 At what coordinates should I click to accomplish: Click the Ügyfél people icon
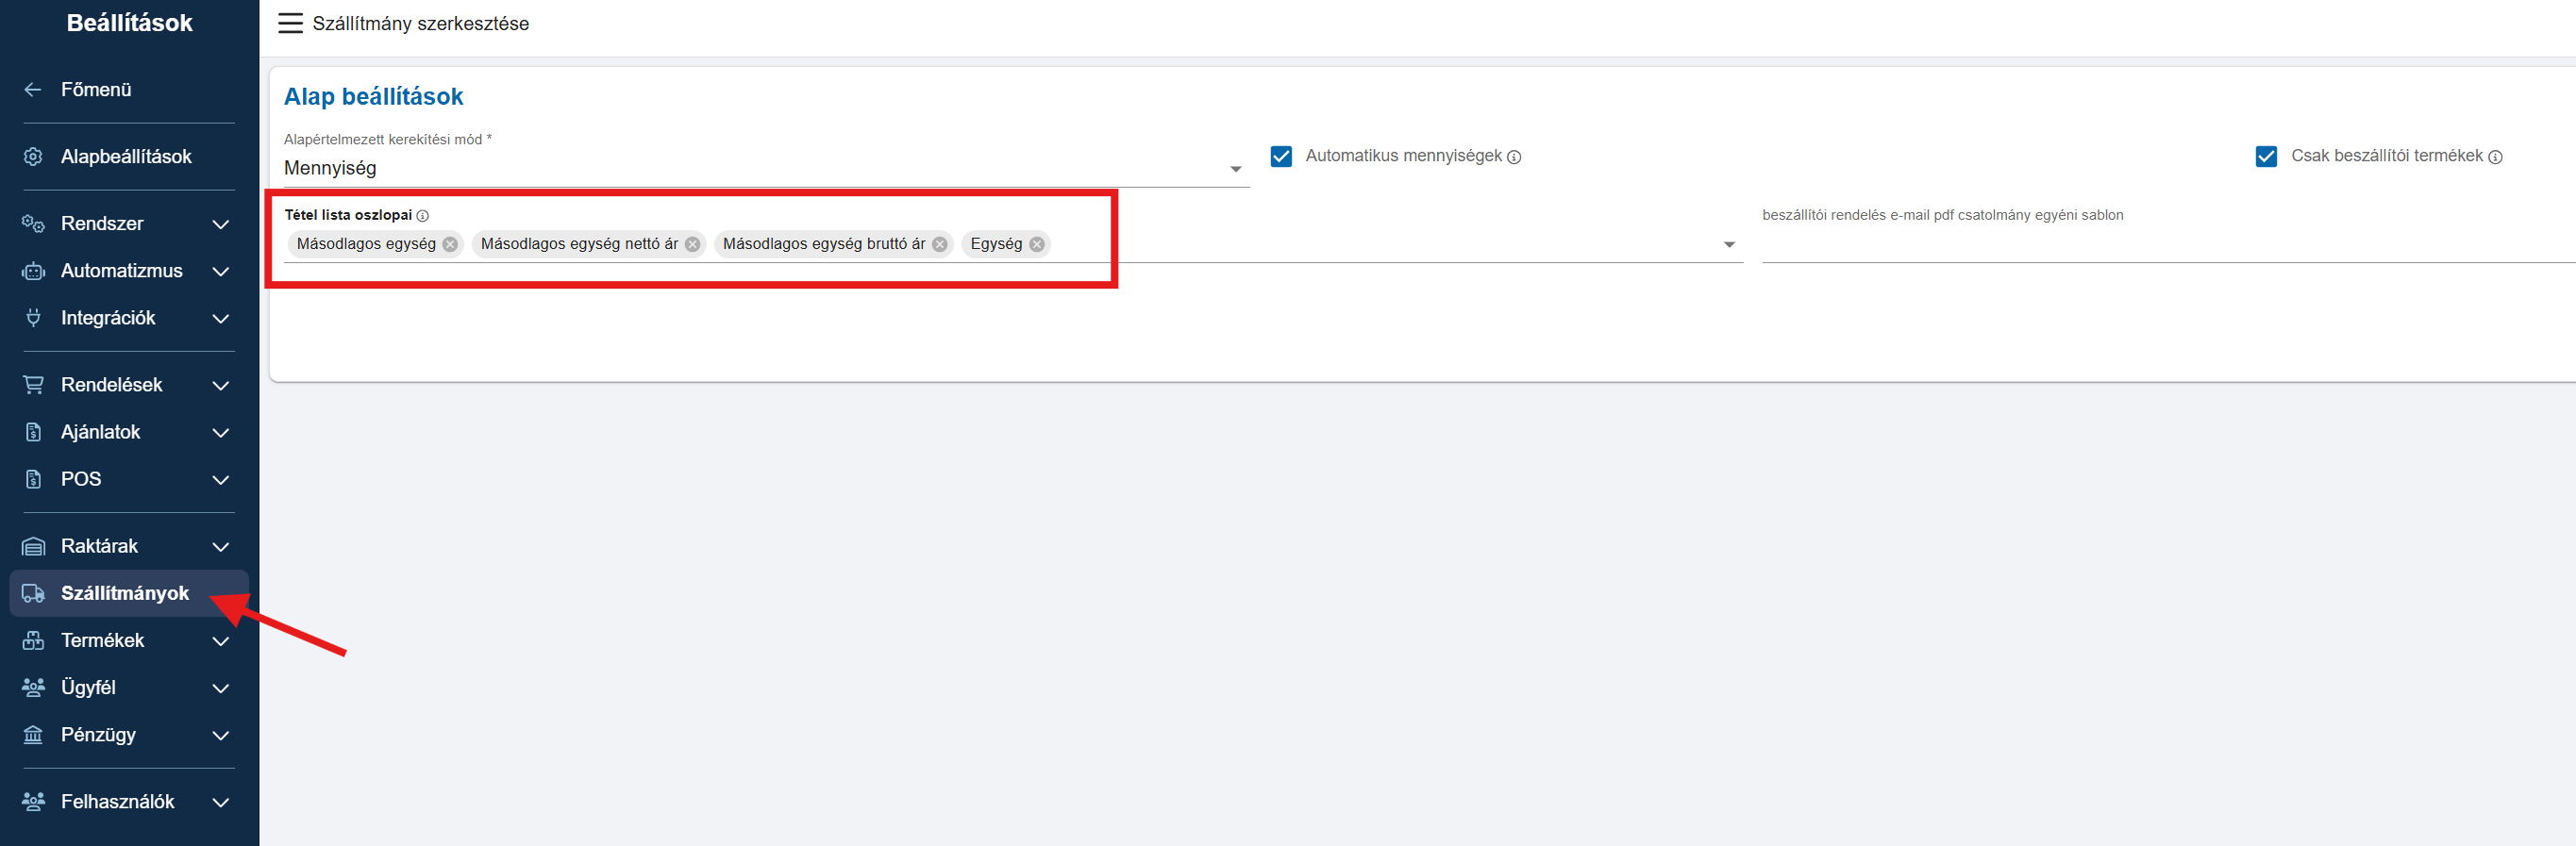33,687
